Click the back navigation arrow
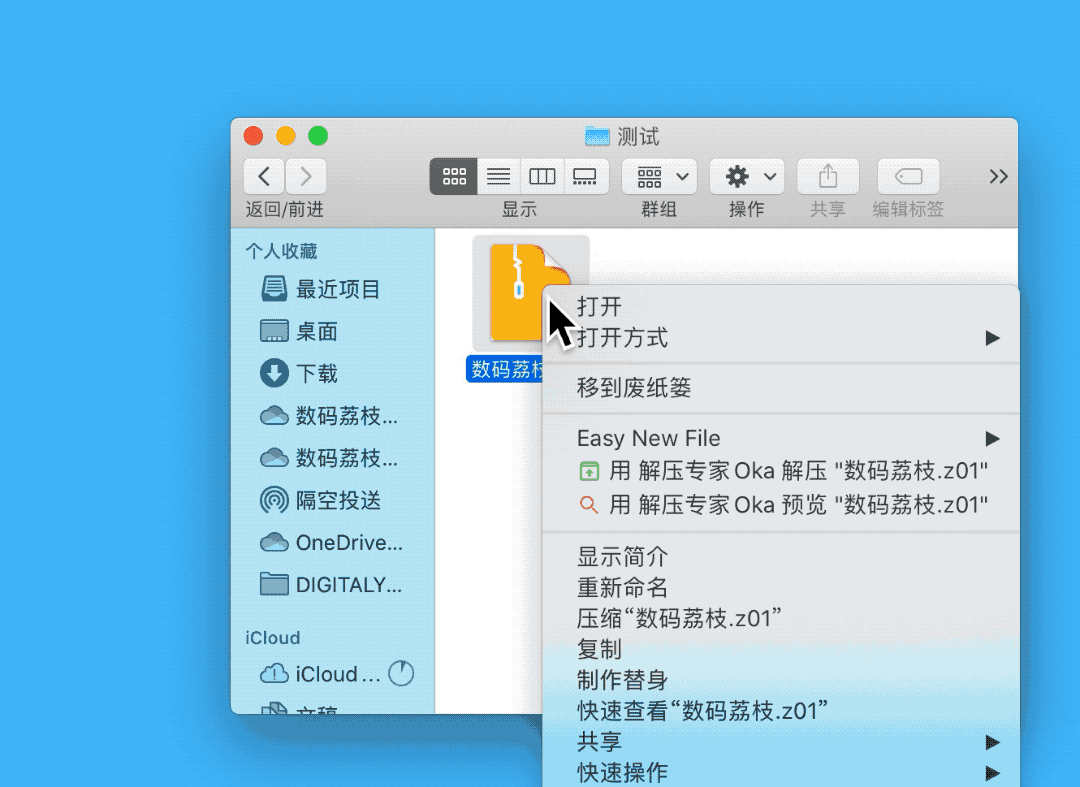Image resolution: width=1080 pixels, height=787 pixels. click(x=264, y=177)
